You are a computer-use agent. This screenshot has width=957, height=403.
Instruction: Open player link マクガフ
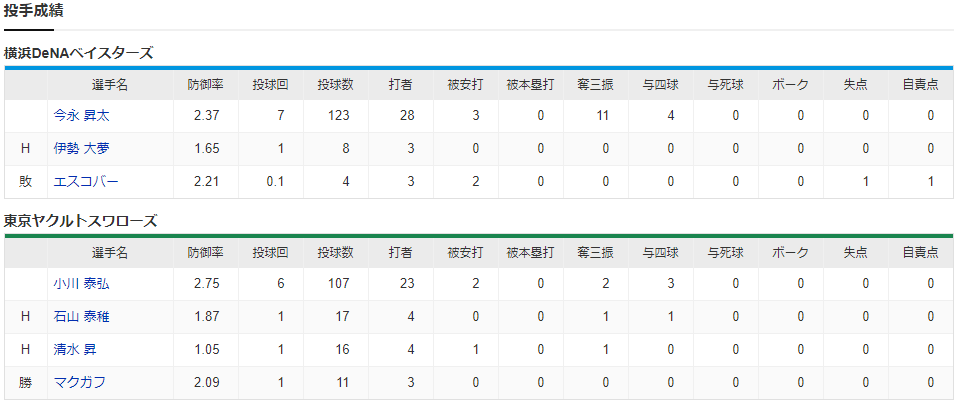coord(79,382)
